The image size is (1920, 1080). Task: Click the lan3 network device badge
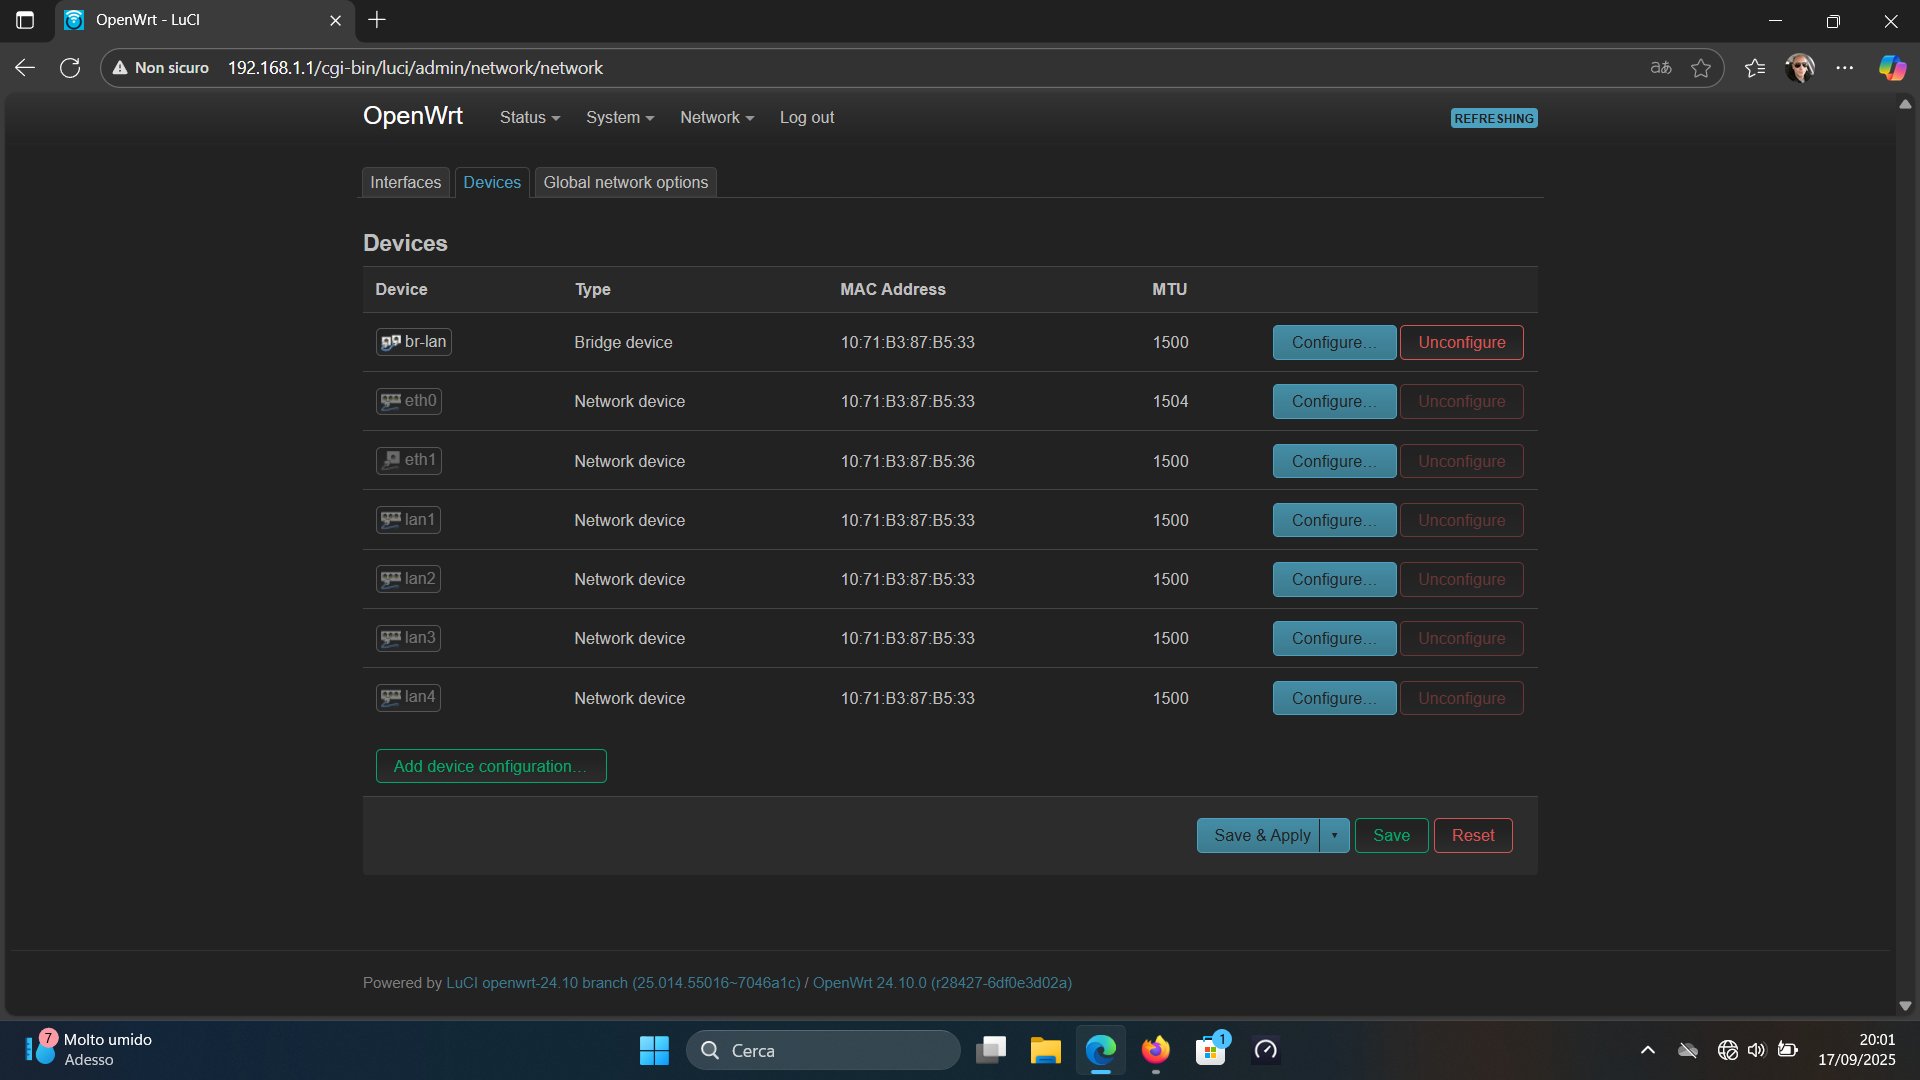[x=408, y=638]
